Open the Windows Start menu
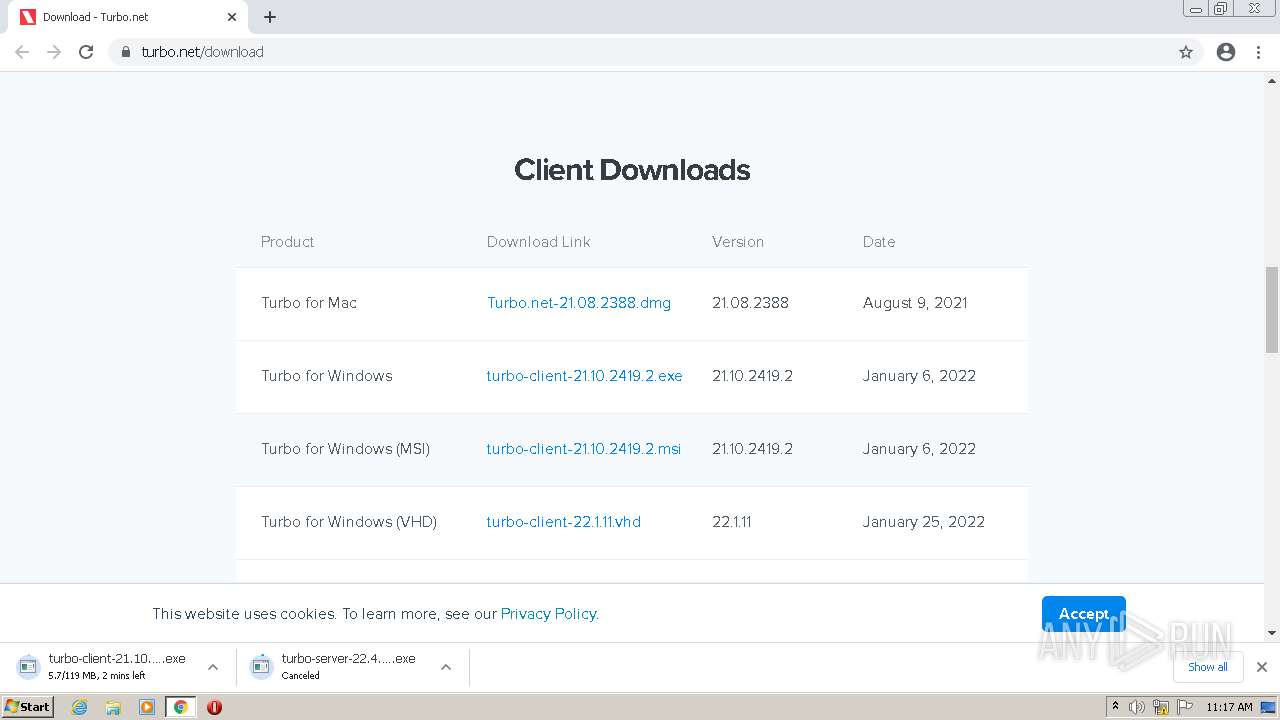1280x720 pixels. [x=28, y=707]
